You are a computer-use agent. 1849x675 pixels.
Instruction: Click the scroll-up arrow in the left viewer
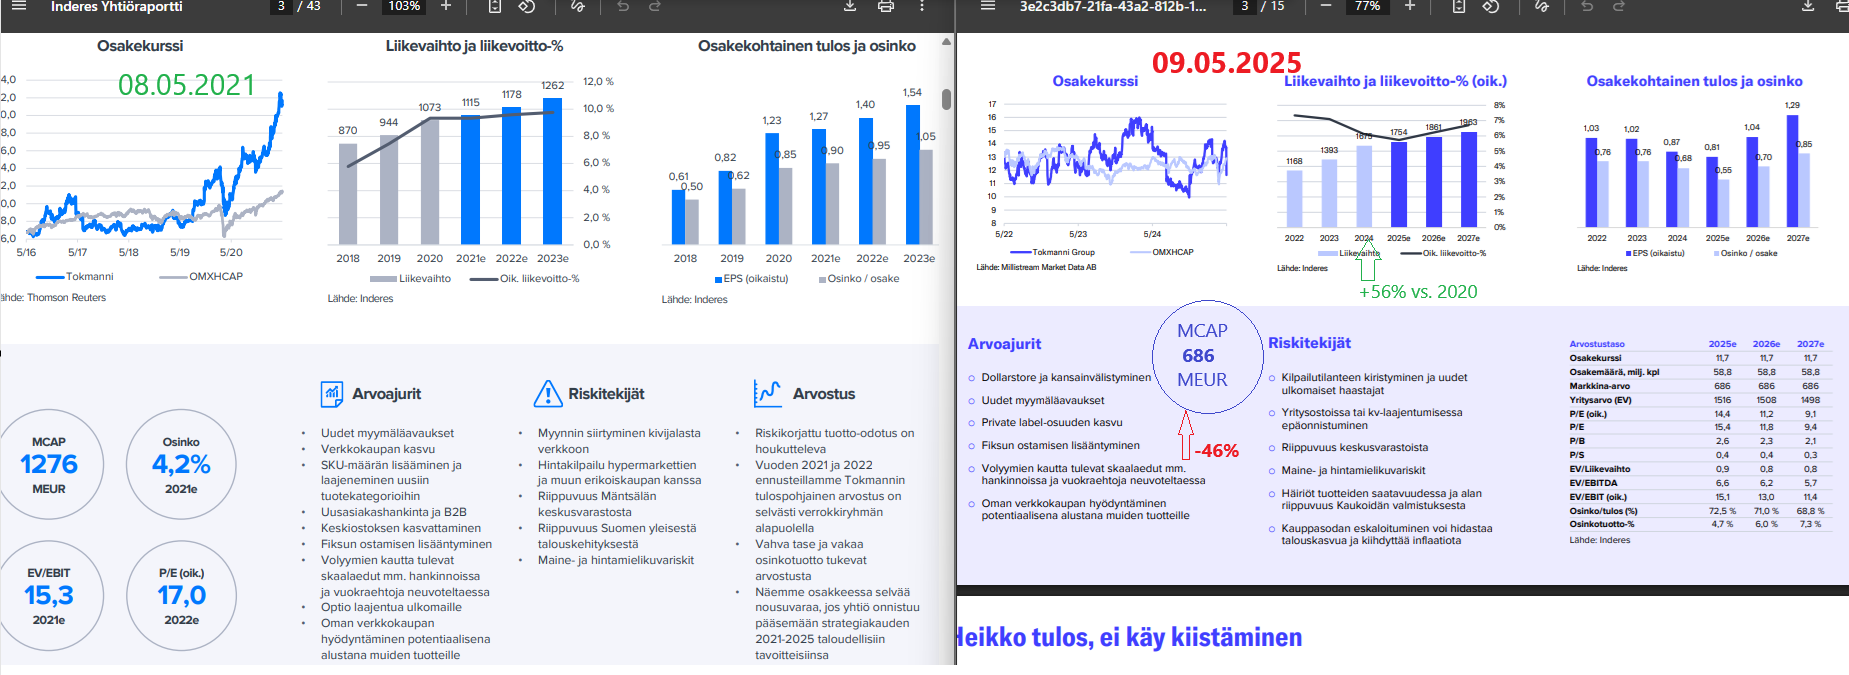click(x=946, y=42)
